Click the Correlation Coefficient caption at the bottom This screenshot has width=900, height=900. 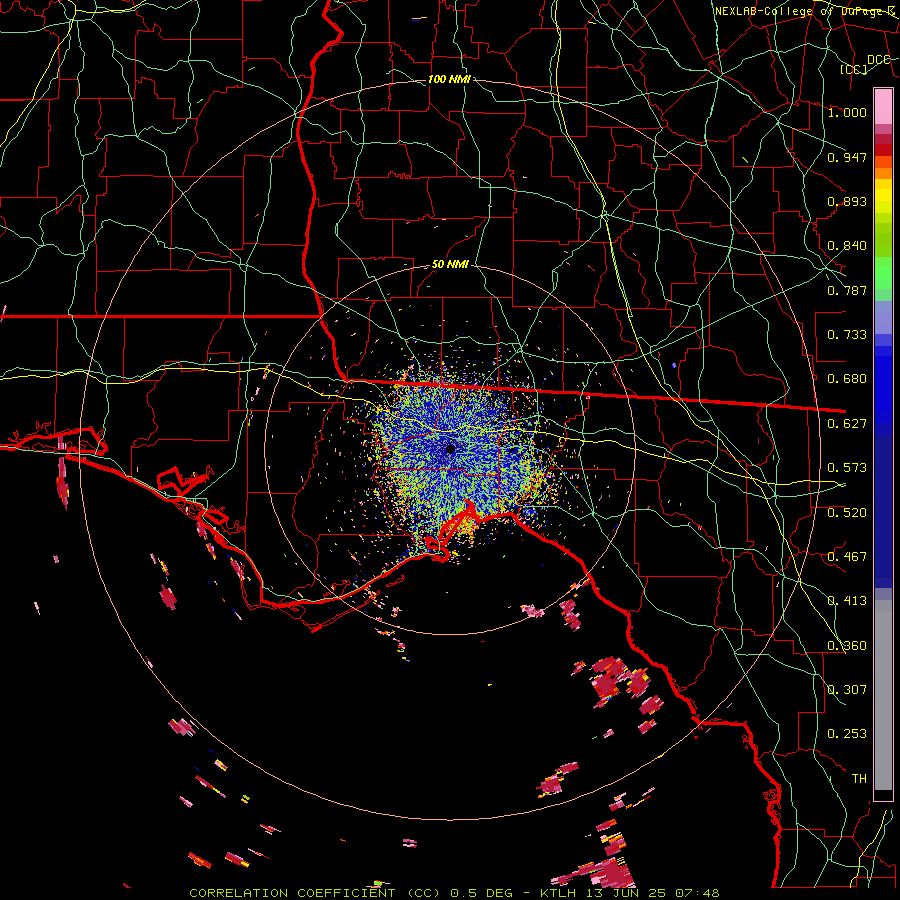tap(454, 893)
